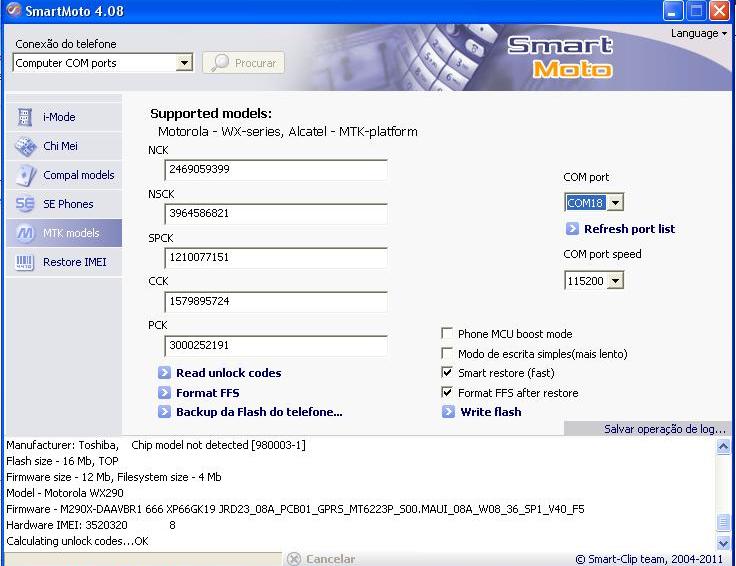Click the CCK code field
This screenshot has height=566, width=736.
tap(276, 302)
